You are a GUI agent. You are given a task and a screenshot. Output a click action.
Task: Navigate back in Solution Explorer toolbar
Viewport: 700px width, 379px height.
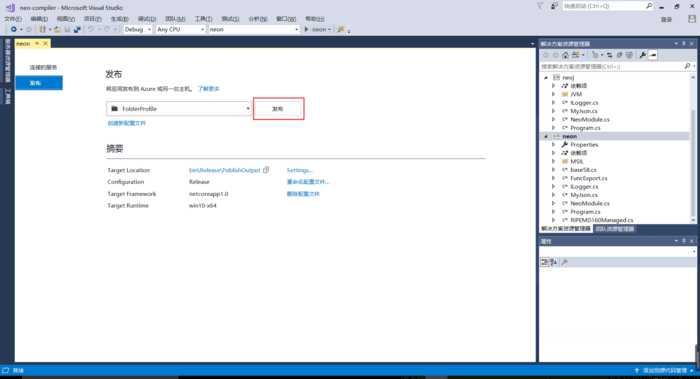click(x=546, y=55)
